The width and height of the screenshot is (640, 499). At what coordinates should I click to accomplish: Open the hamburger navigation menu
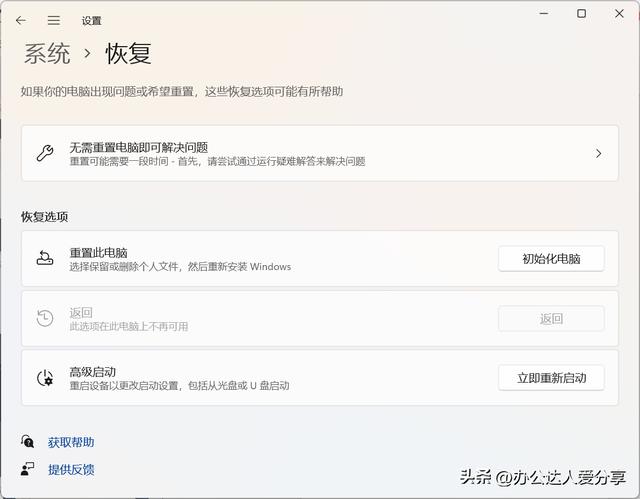pos(53,20)
